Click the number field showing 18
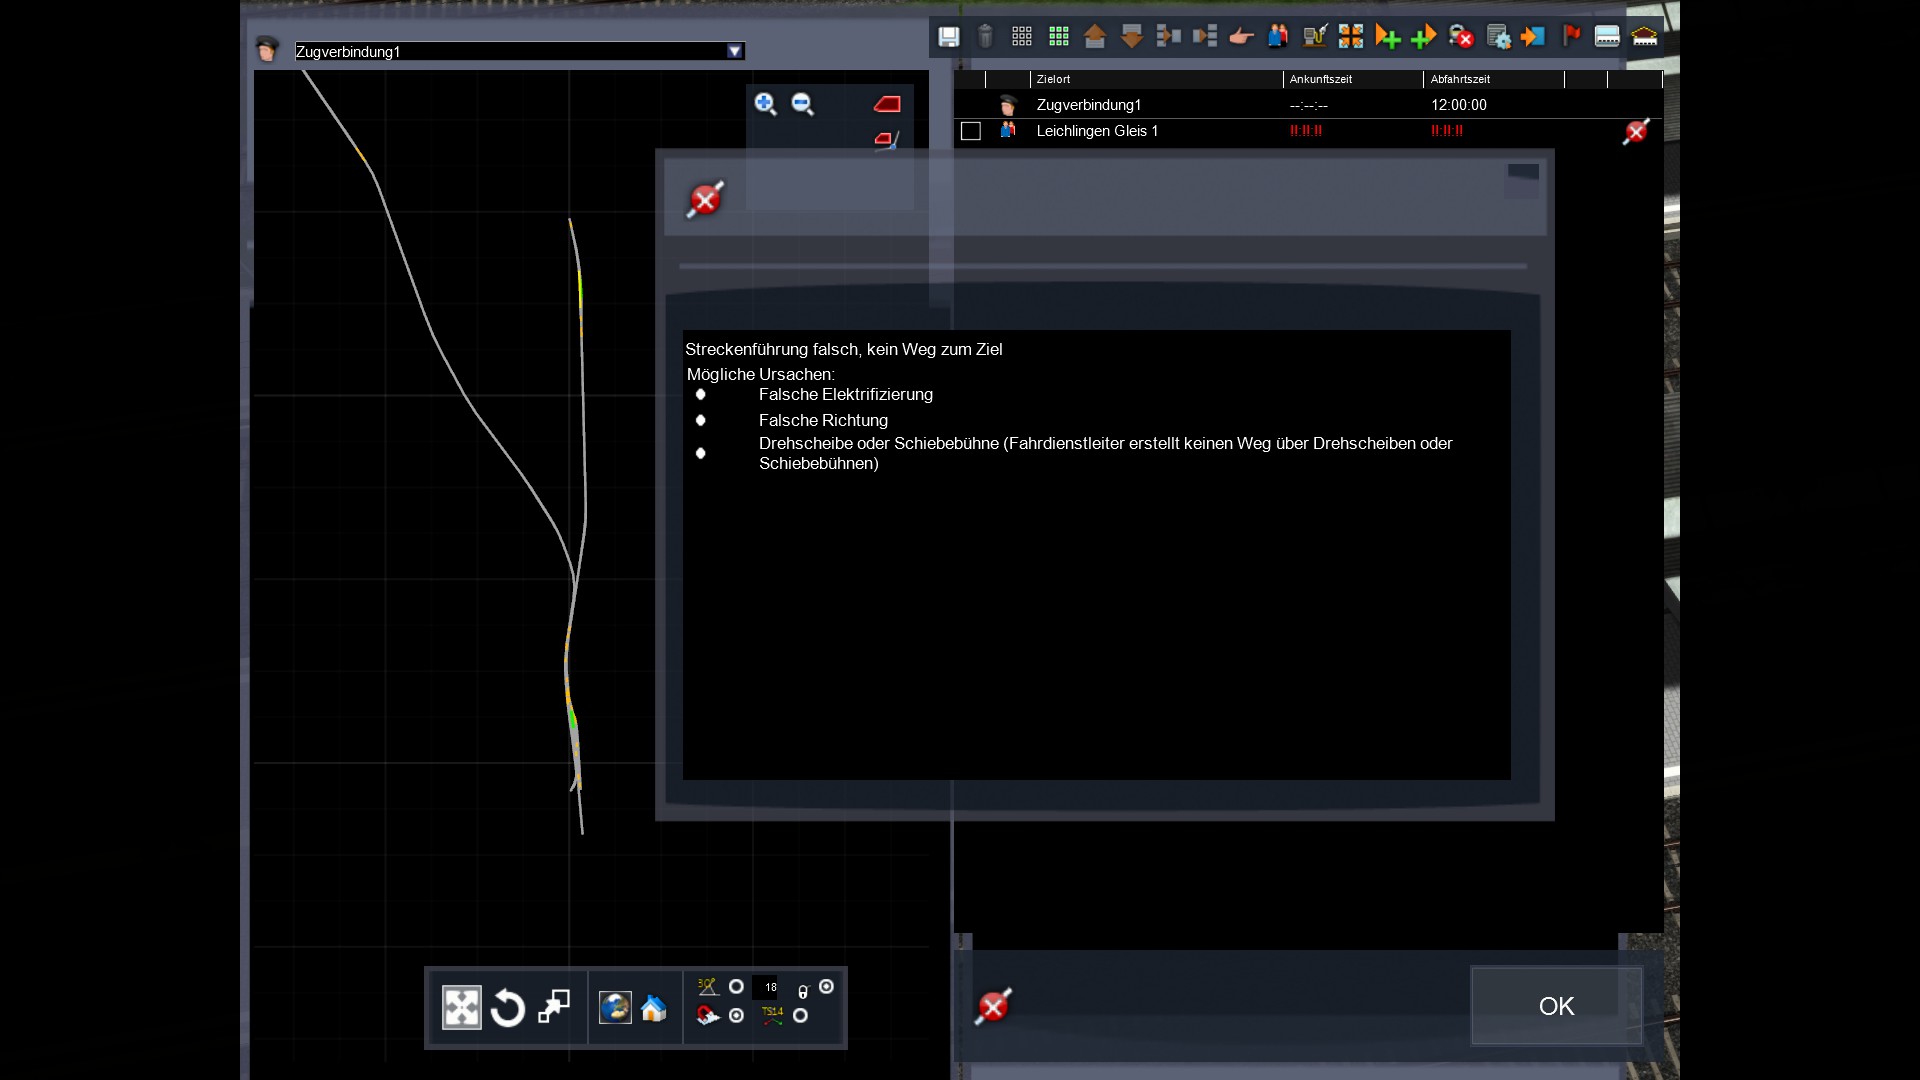Image resolution: width=1920 pixels, height=1080 pixels. coord(766,987)
